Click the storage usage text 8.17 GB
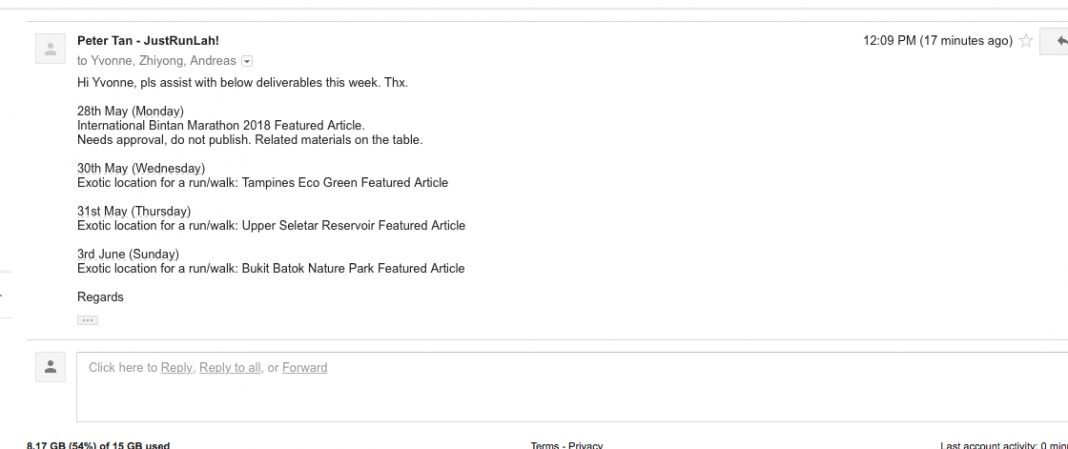The image size is (1068, 449). [x=98, y=445]
